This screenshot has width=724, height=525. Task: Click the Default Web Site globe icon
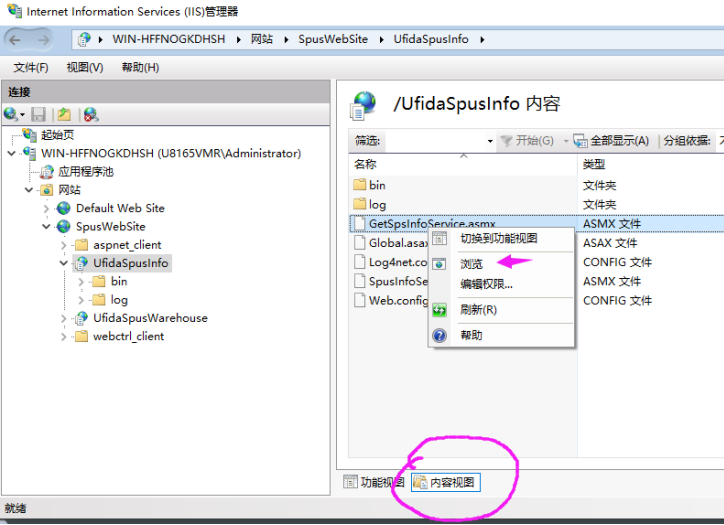[x=64, y=208]
